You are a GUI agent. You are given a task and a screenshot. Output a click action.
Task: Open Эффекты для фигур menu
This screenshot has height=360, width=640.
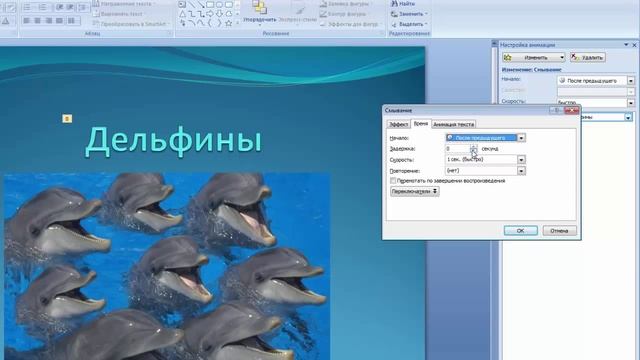(350, 24)
